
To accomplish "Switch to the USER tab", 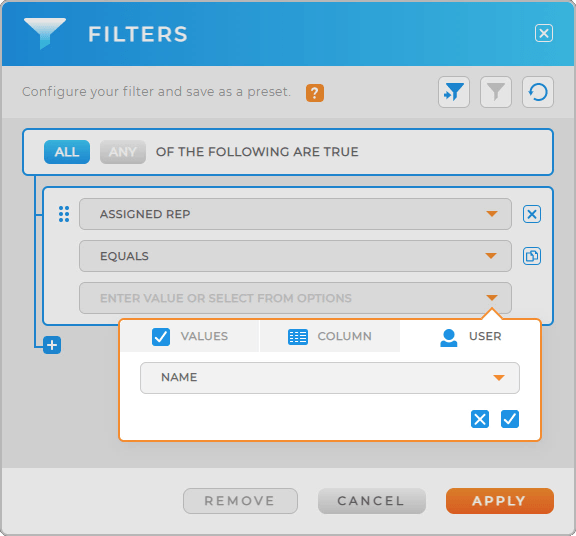I will [470, 336].
